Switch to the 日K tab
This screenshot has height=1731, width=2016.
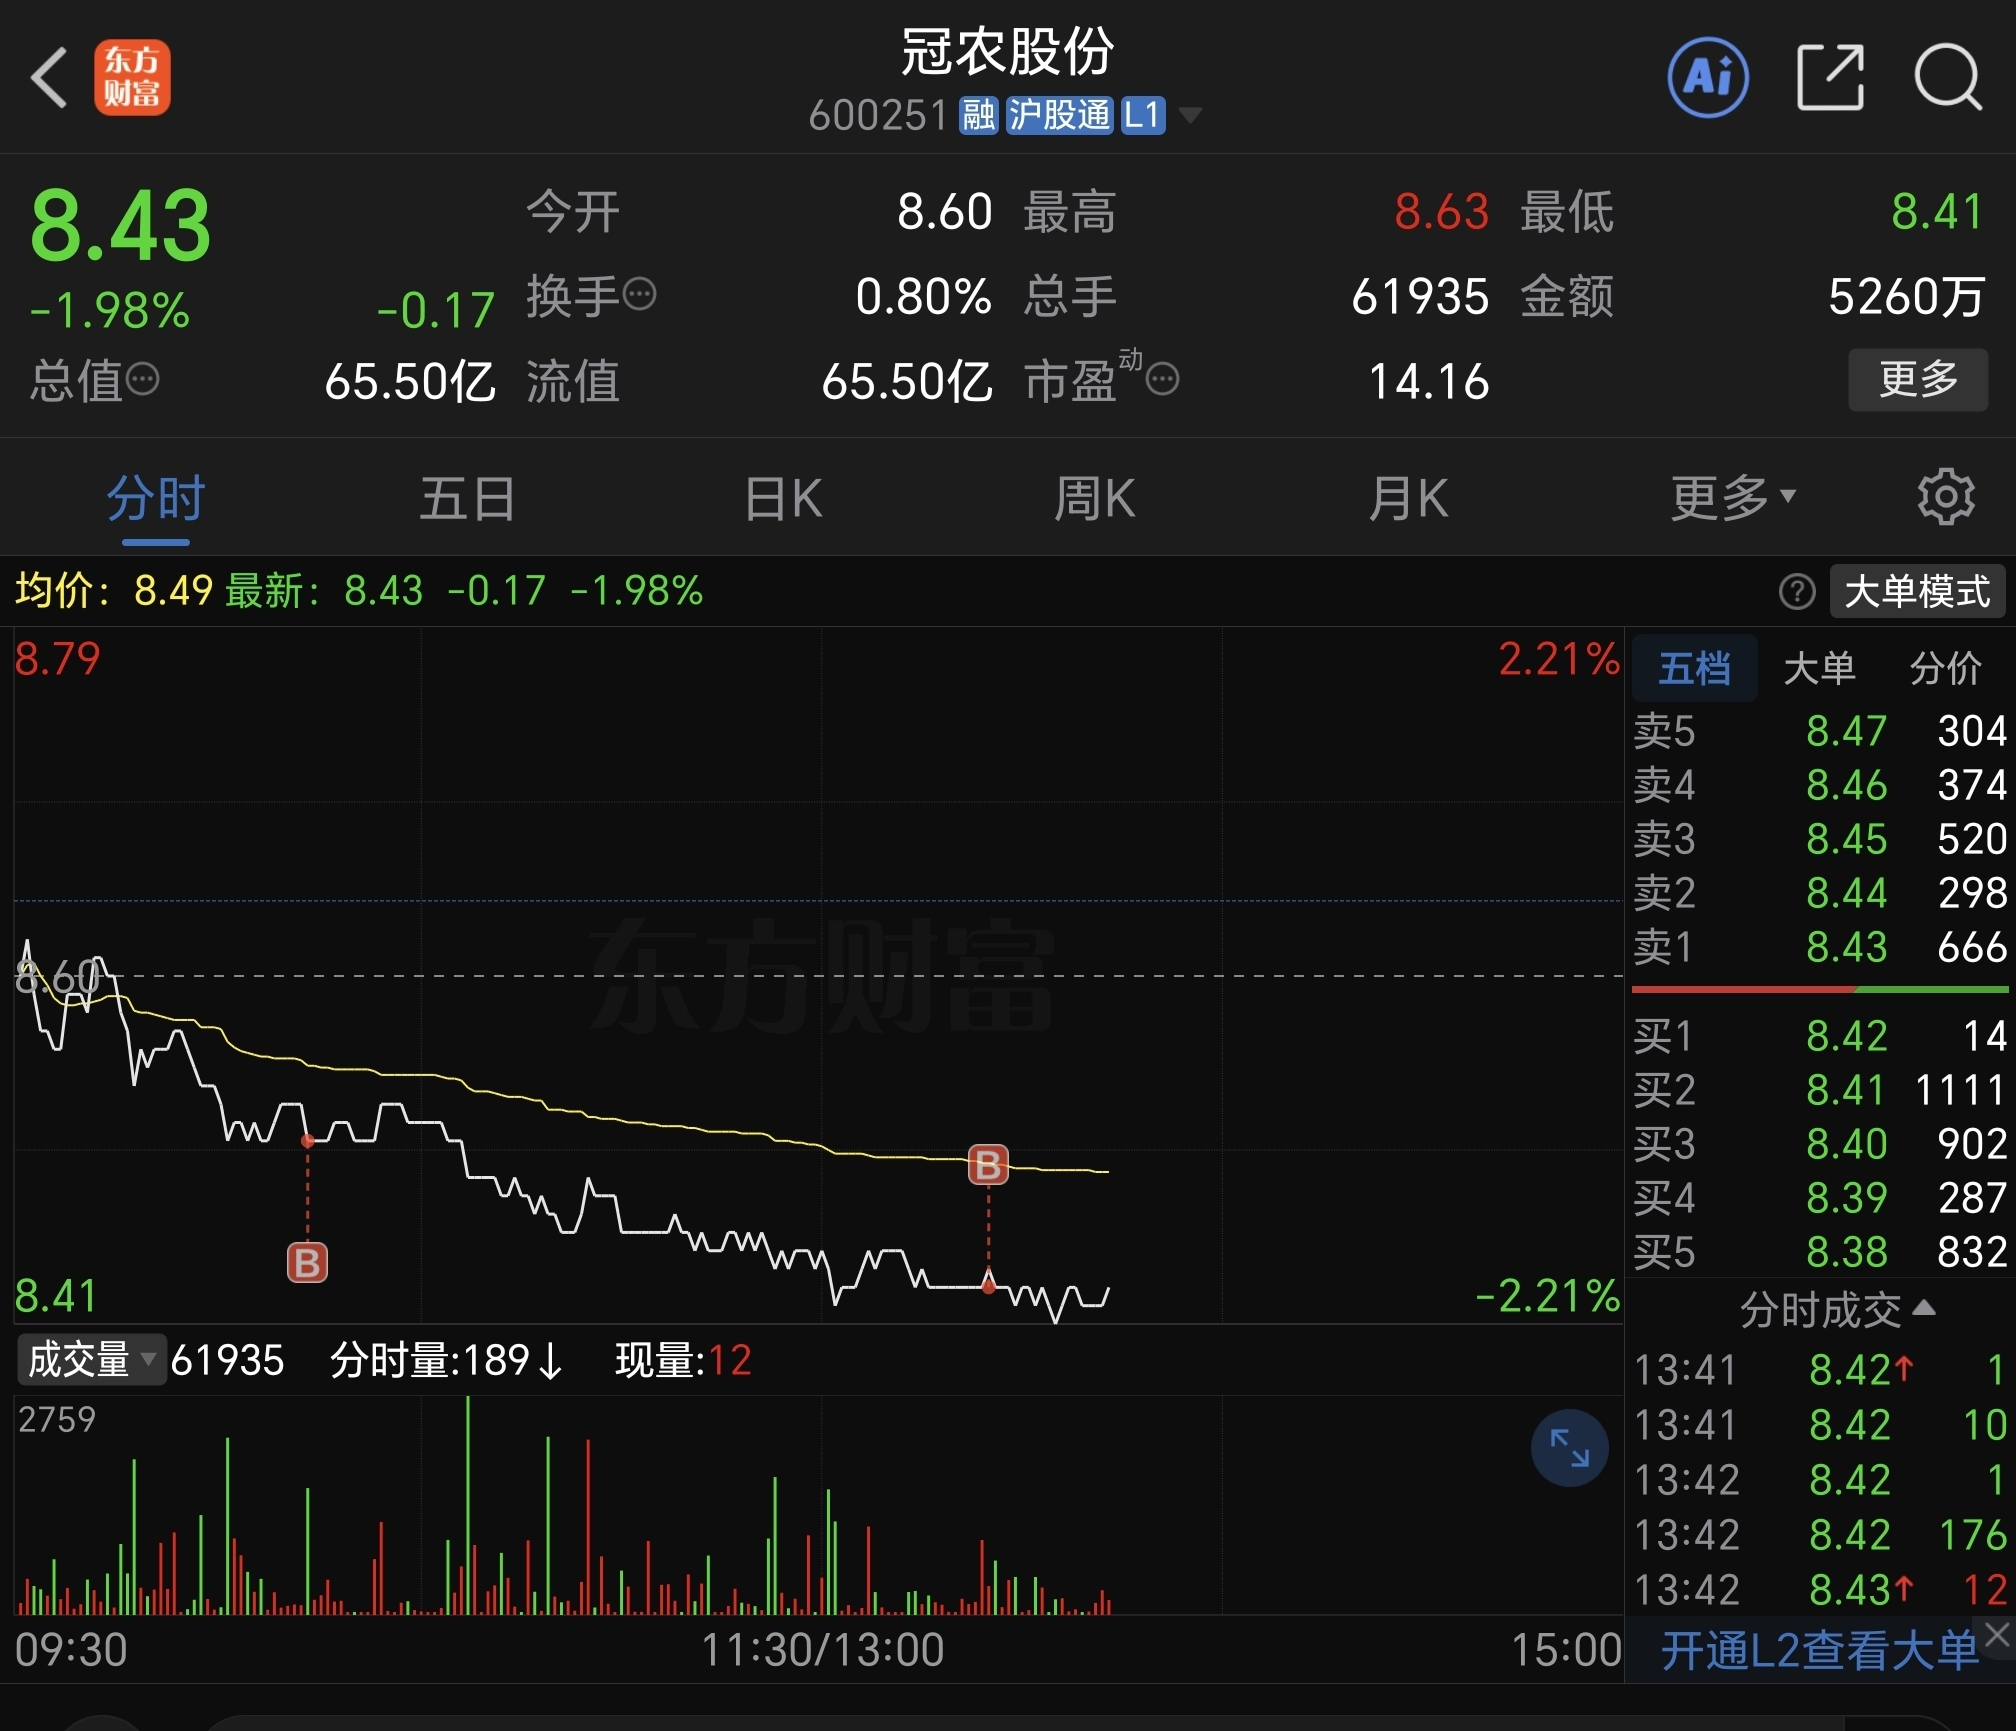(783, 497)
